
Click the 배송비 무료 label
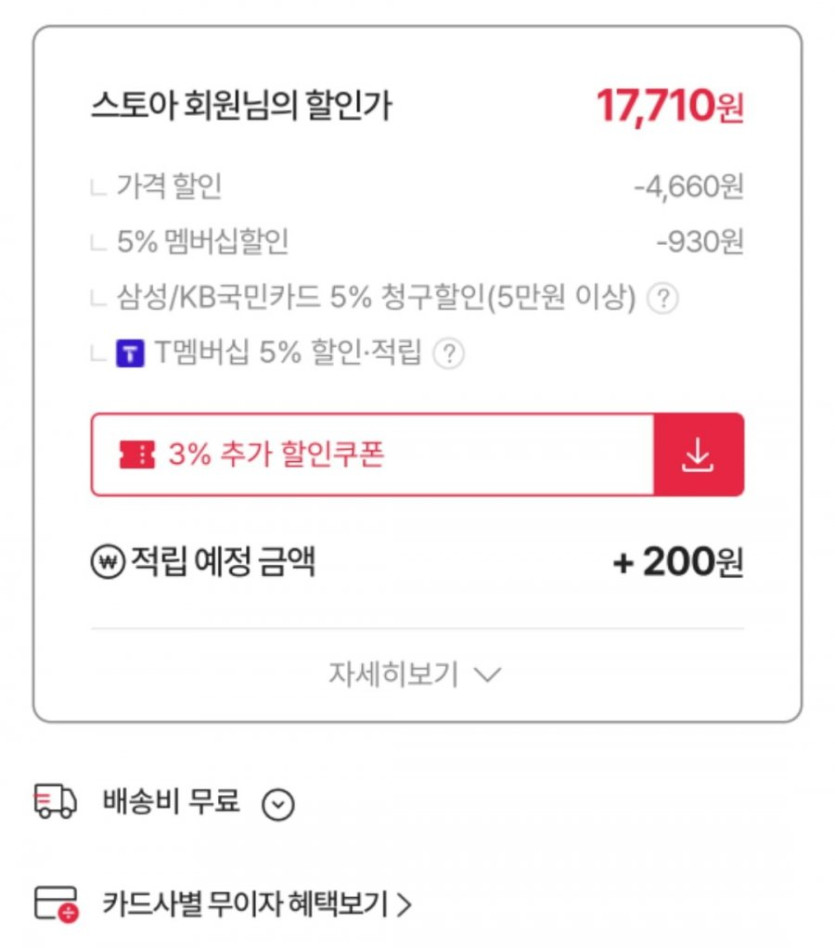[x=171, y=802]
